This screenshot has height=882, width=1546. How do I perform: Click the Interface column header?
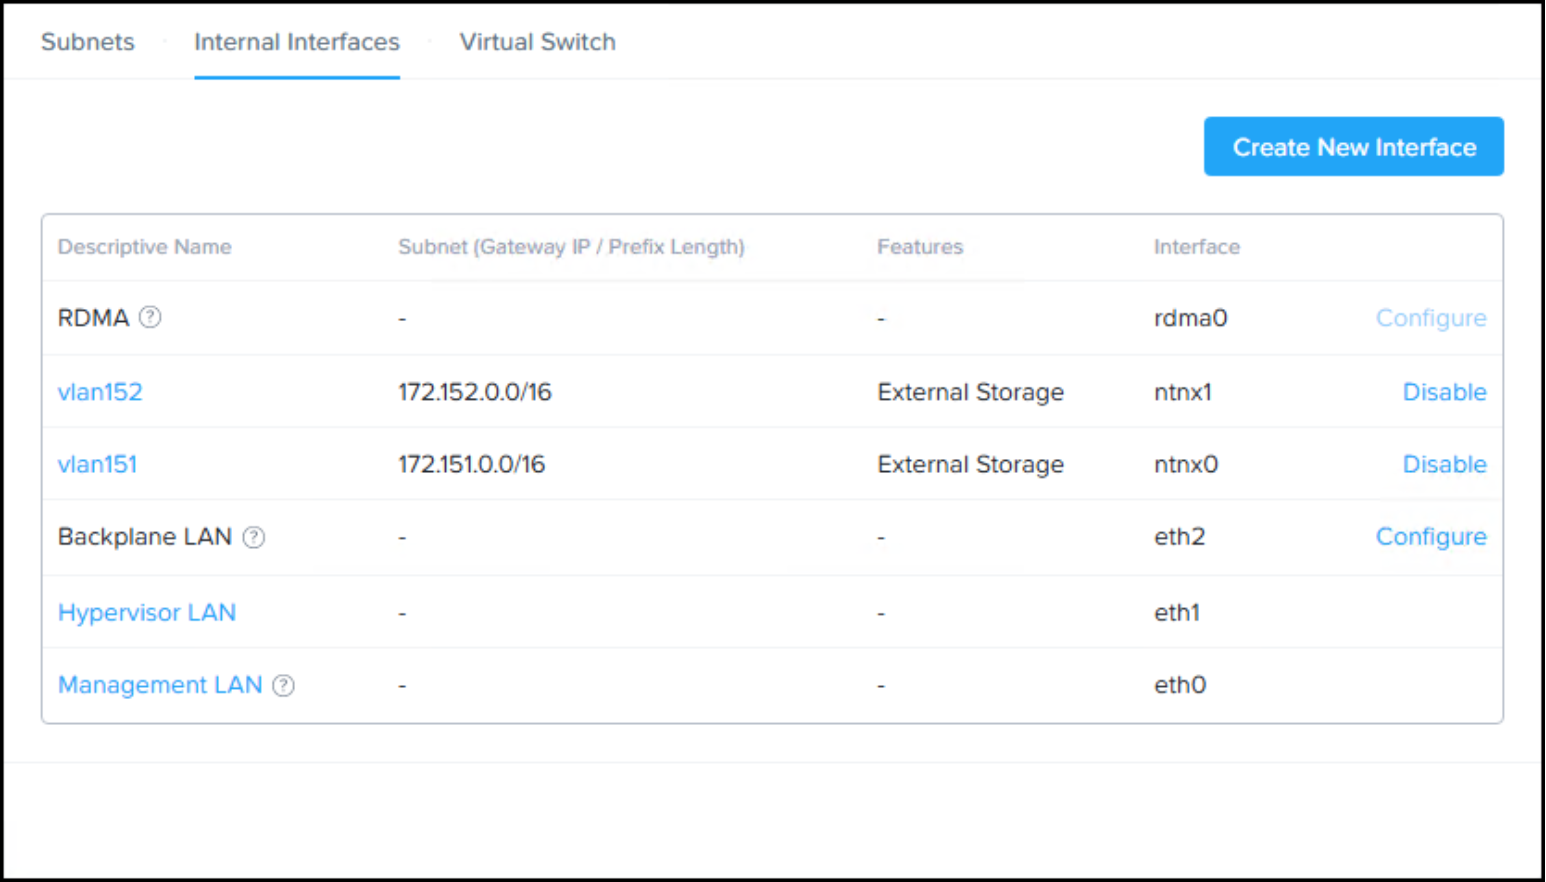(x=1197, y=247)
